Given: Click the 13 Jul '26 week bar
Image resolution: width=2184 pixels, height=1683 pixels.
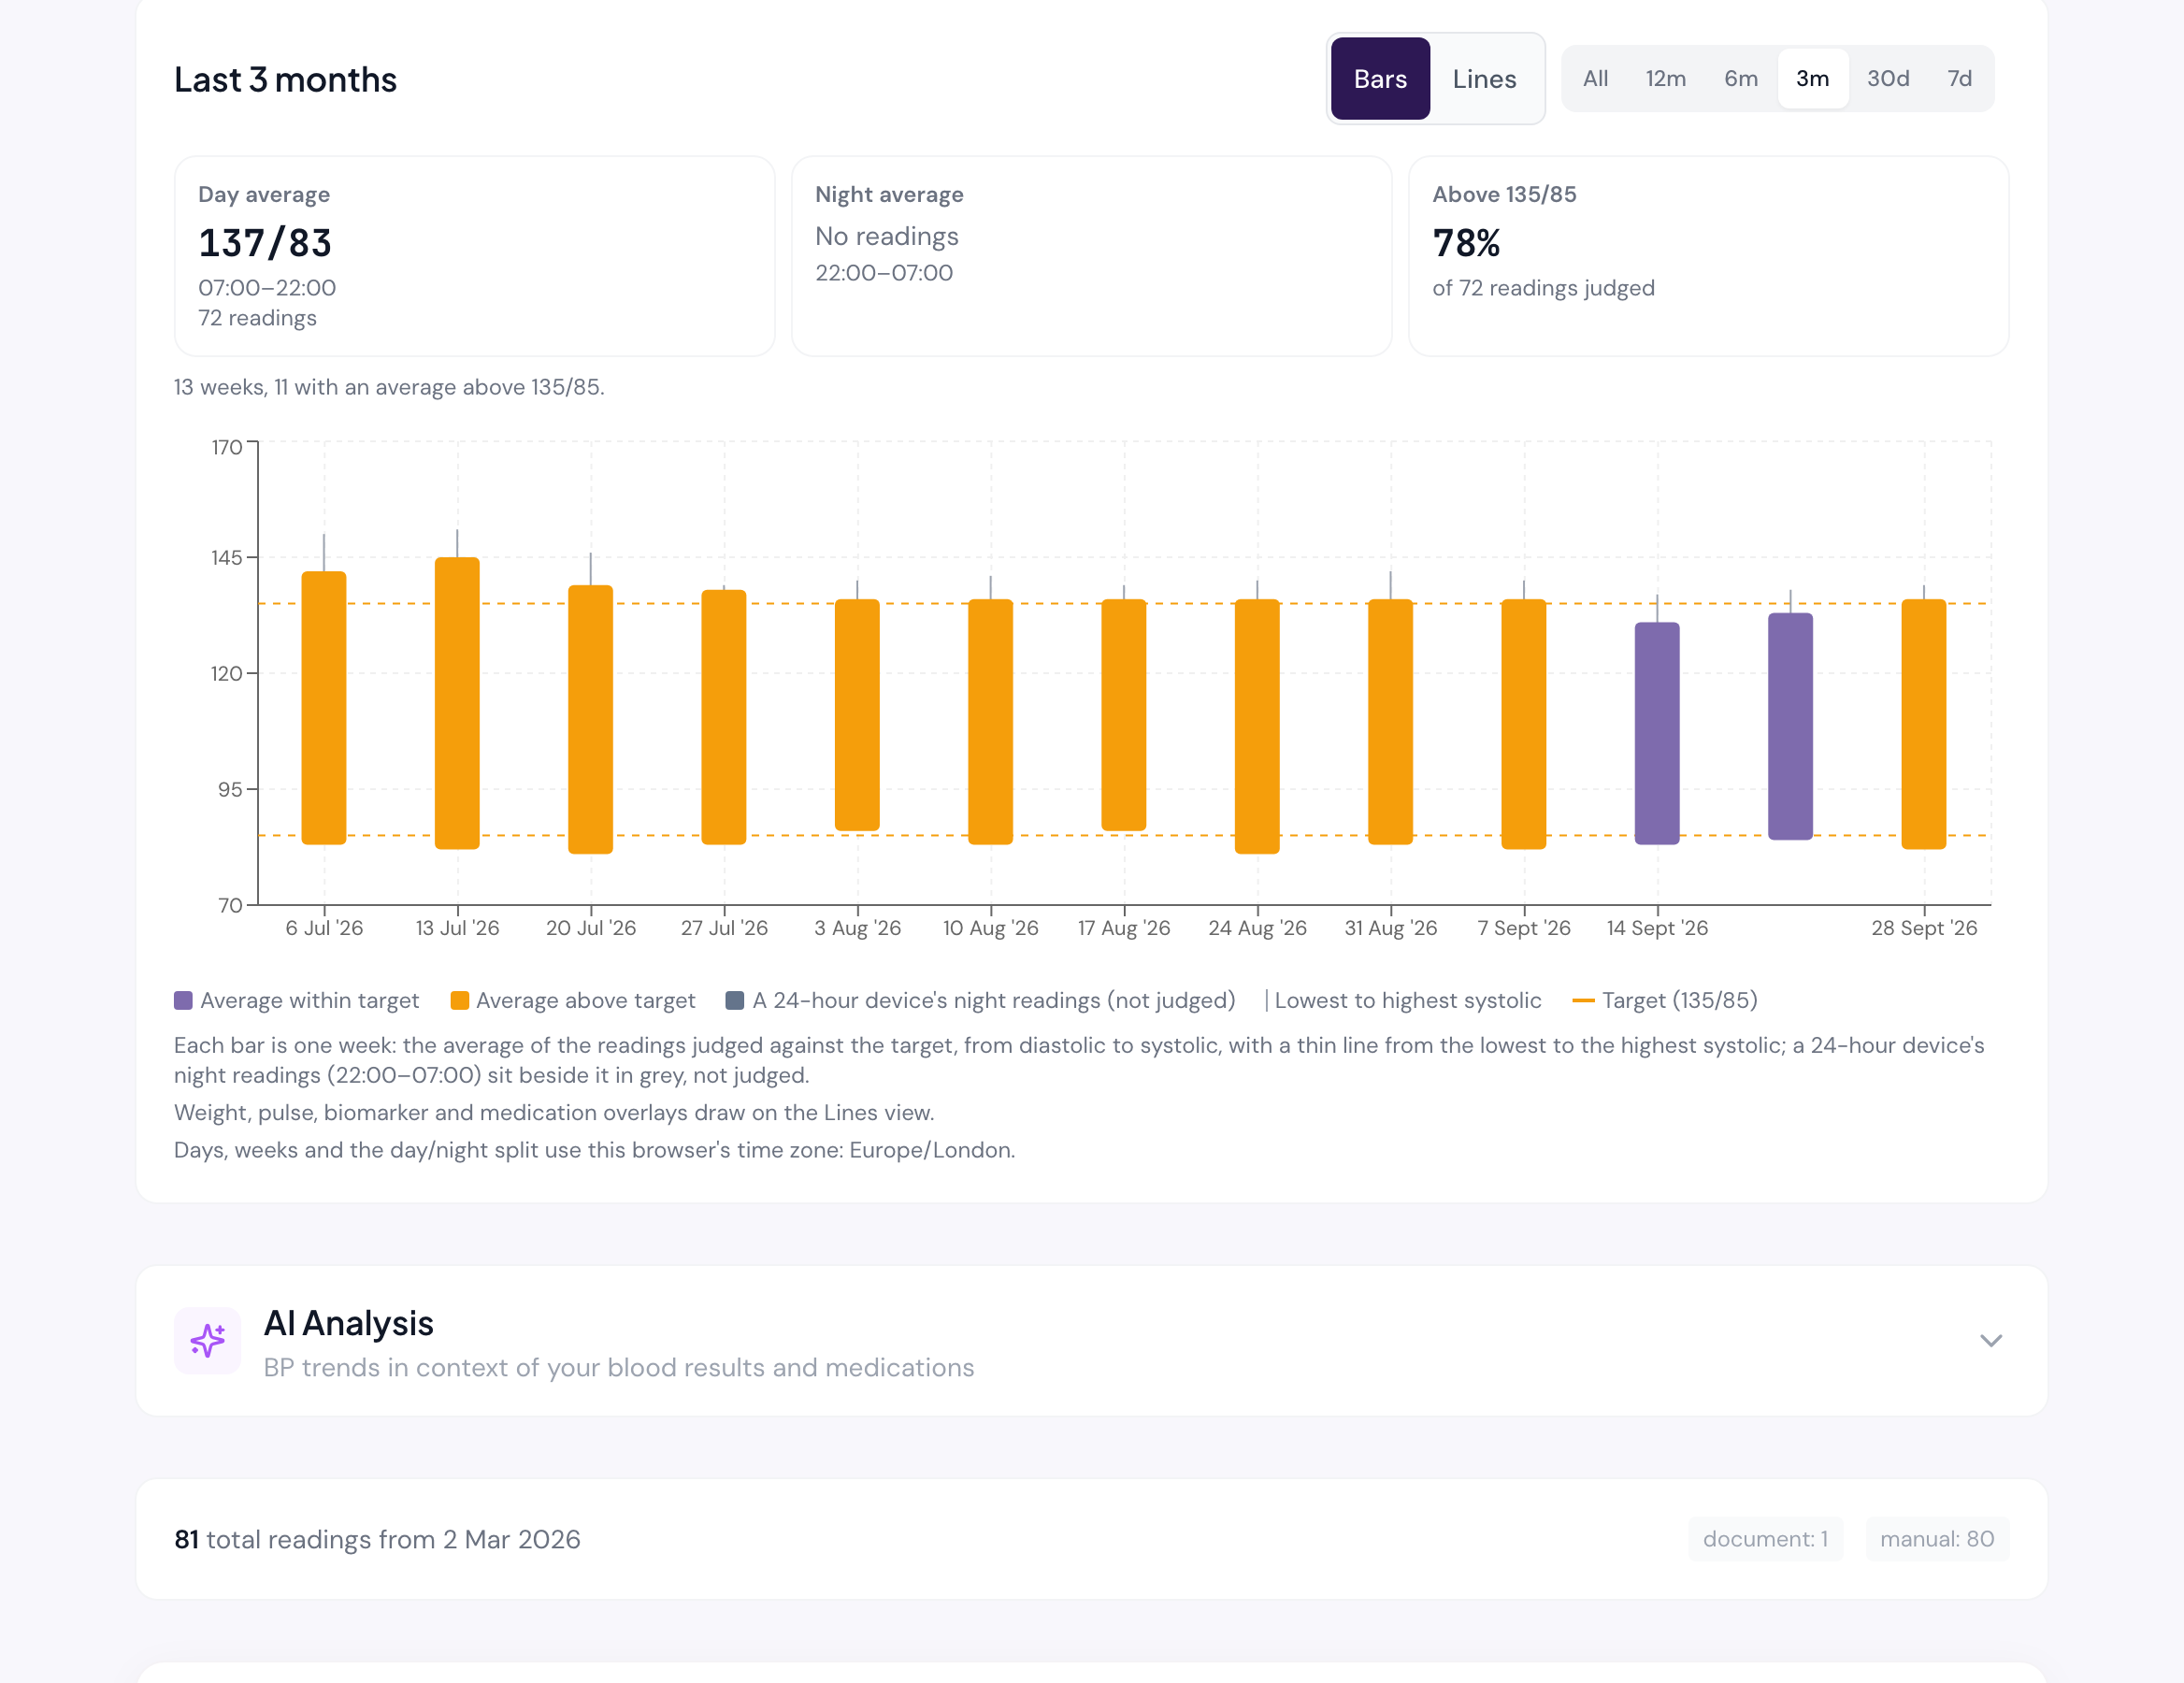Looking at the screenshot, I should [x=457, y=703].
